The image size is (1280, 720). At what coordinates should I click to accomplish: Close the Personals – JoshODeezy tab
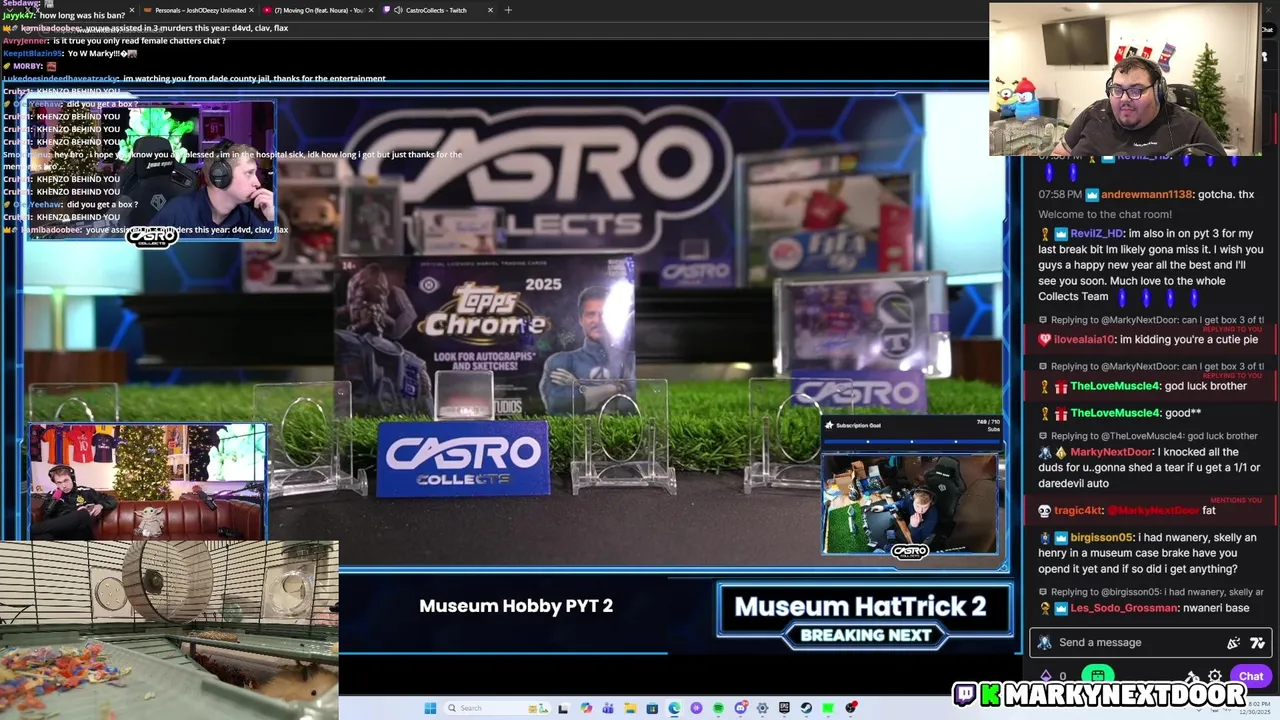tap(251, 10)
